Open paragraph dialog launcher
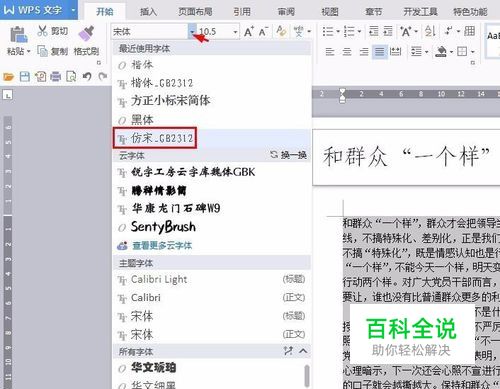 (x=472, y=63)
